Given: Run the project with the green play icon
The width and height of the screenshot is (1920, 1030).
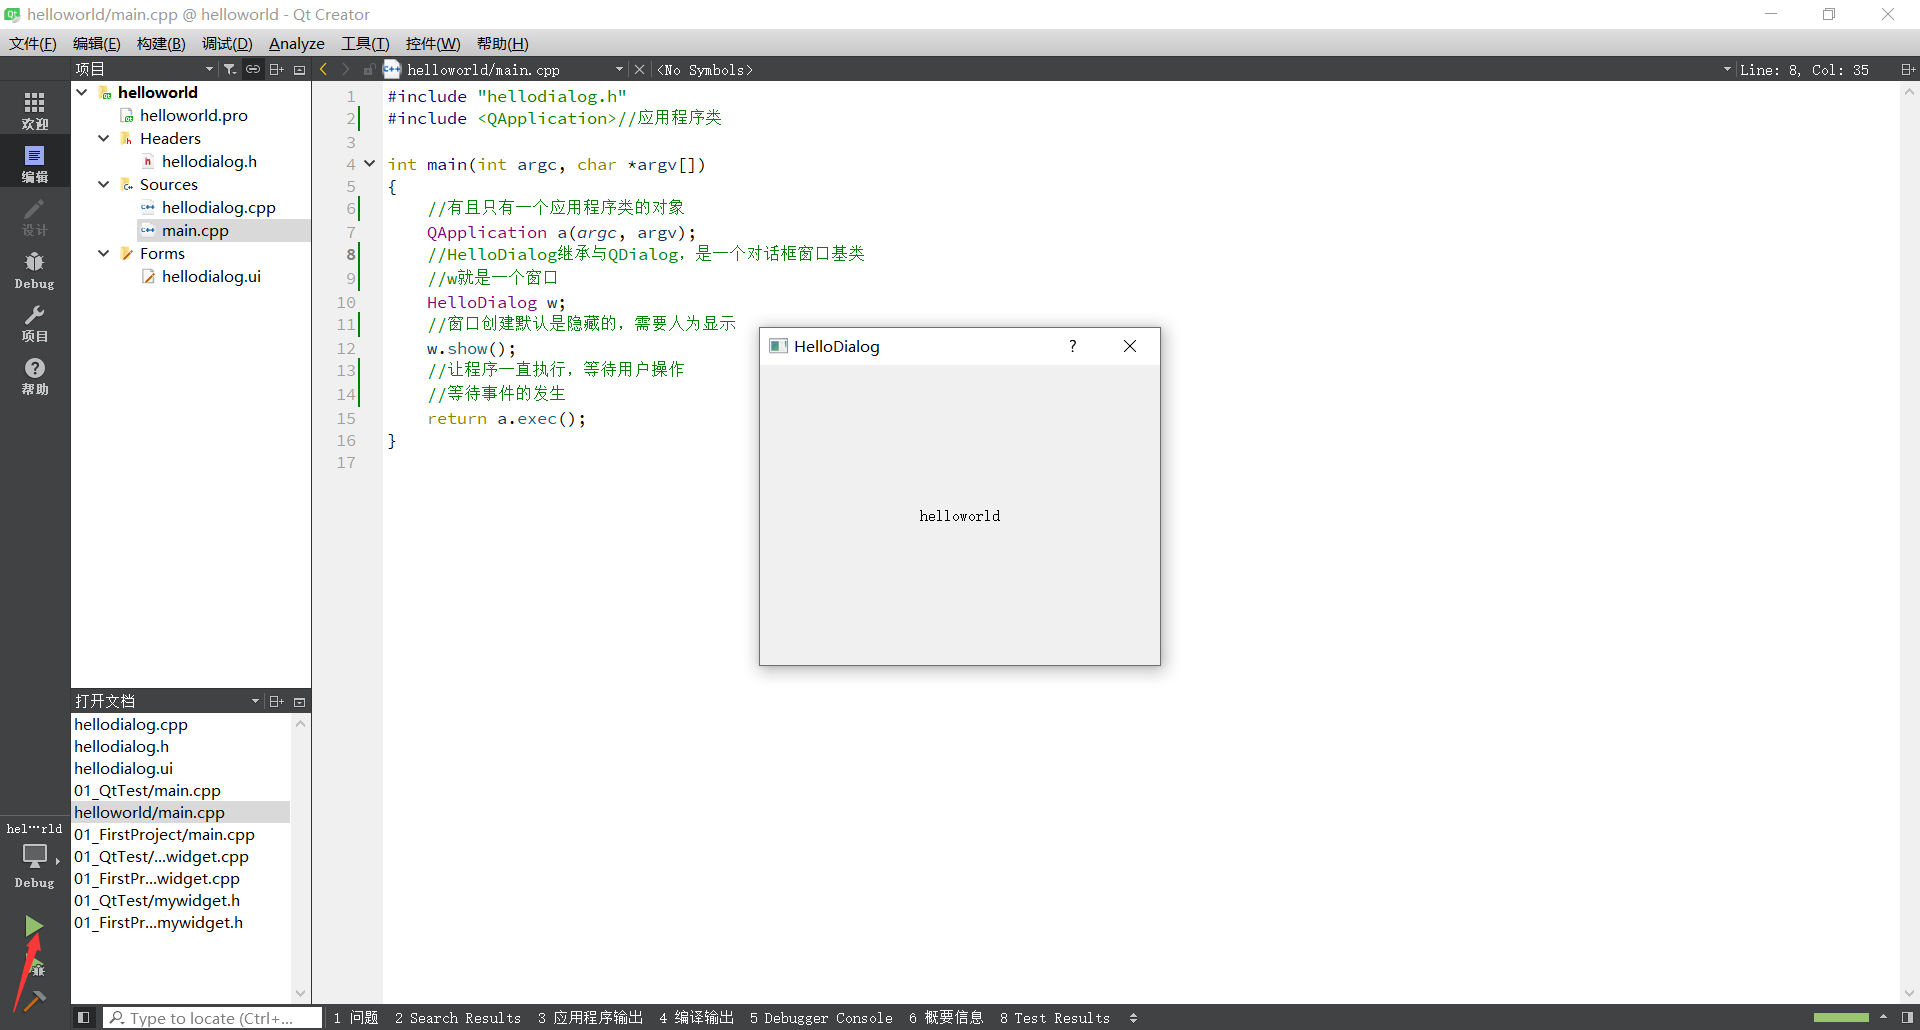Looking at the screenshot, I should point(34,925).
